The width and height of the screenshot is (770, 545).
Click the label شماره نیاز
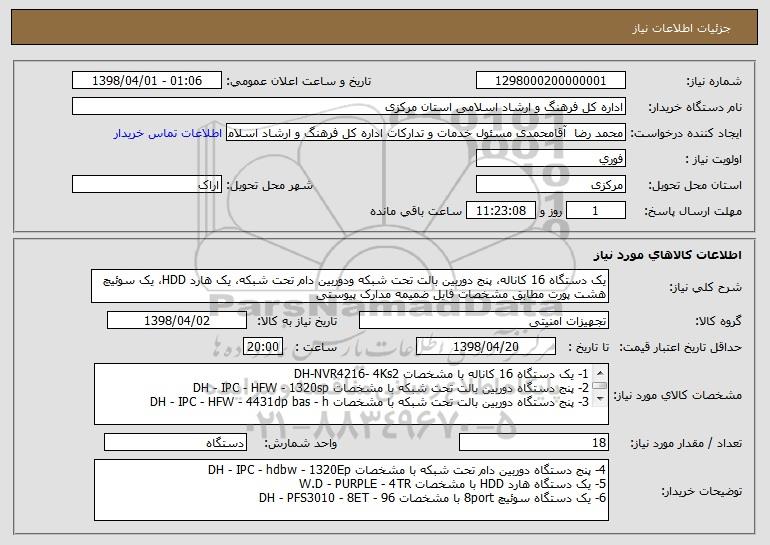coord(716,81)
